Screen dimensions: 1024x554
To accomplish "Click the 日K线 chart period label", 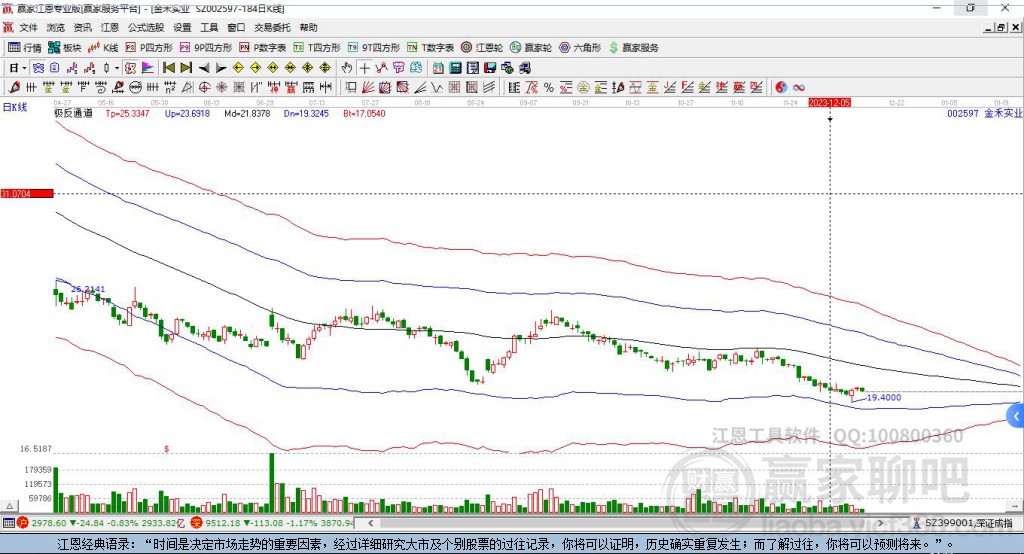I will coord(15,107).
